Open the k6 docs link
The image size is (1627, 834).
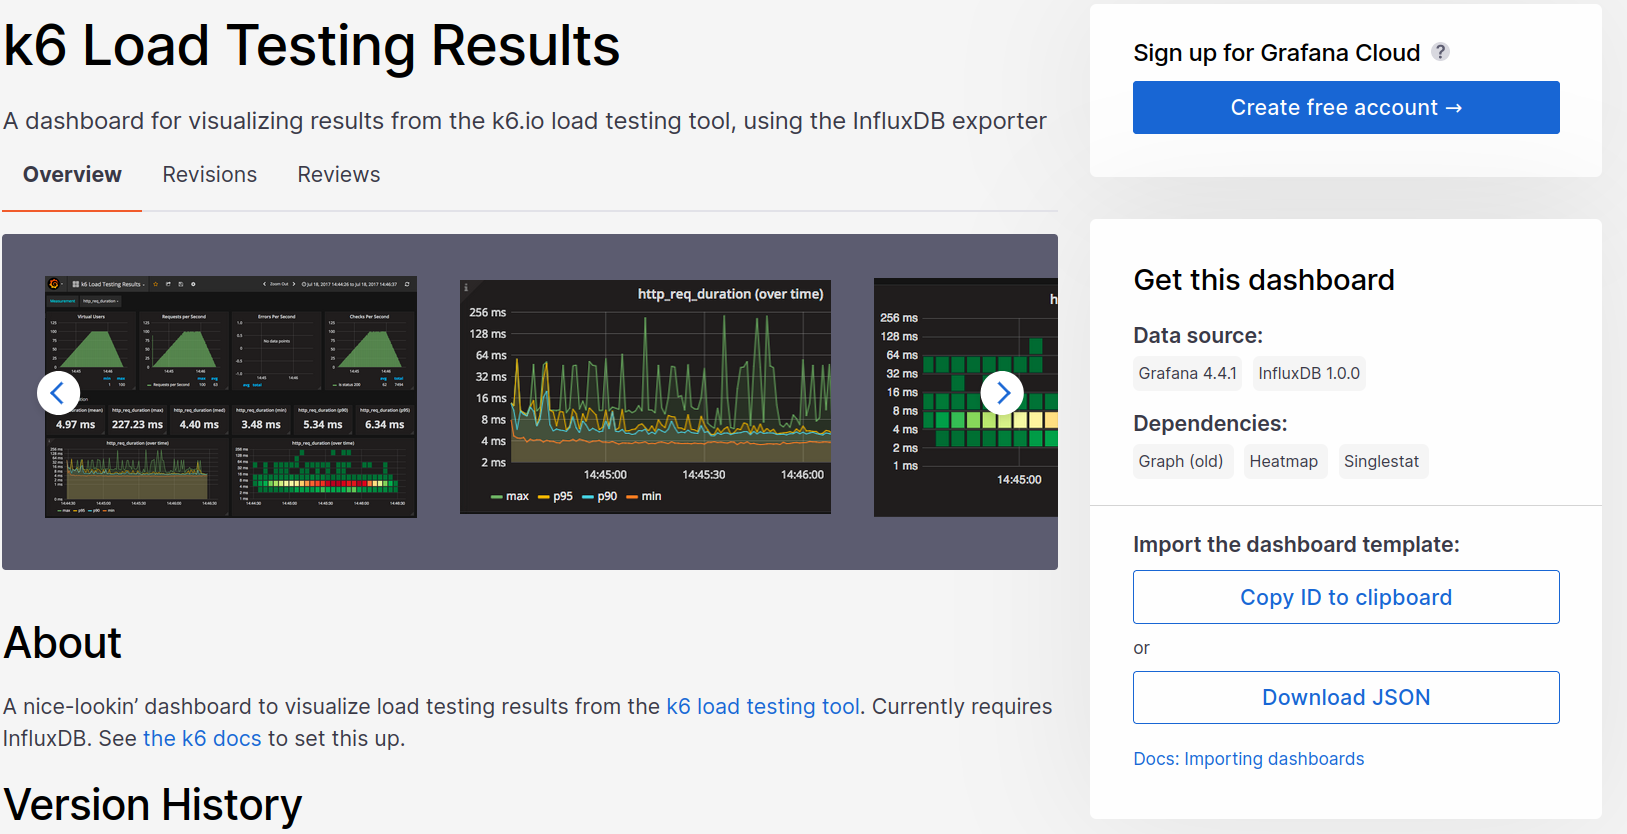point(202,739)
